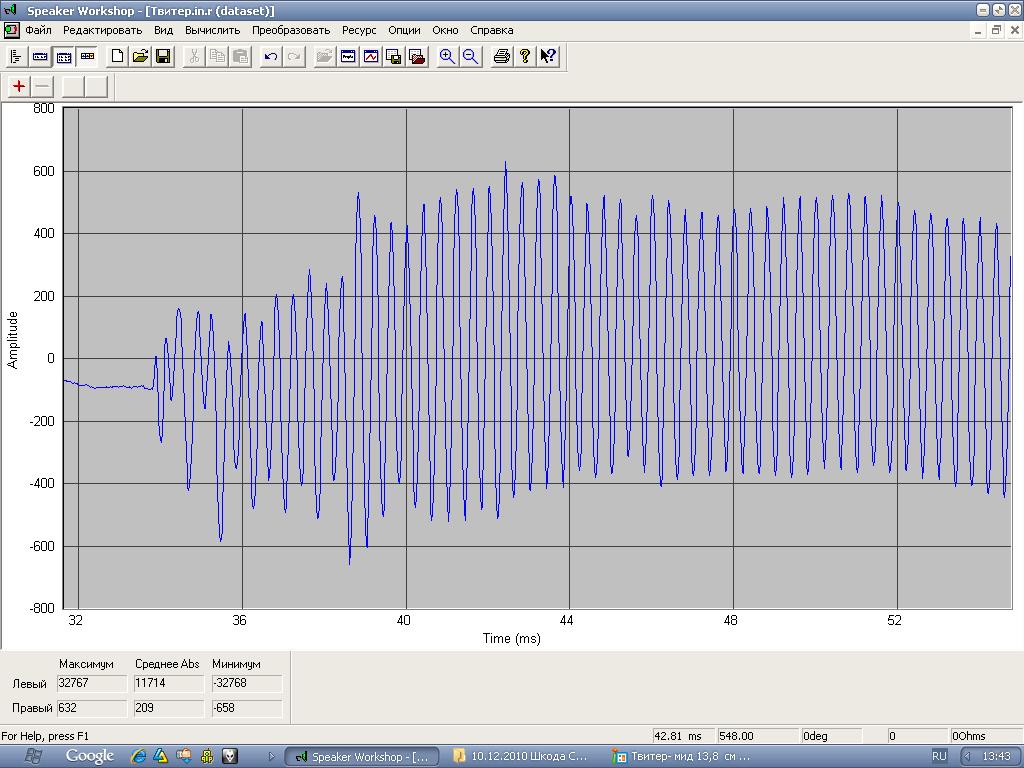Open the Файл menu
The image size is (1024, 768).
pos(38,30)
